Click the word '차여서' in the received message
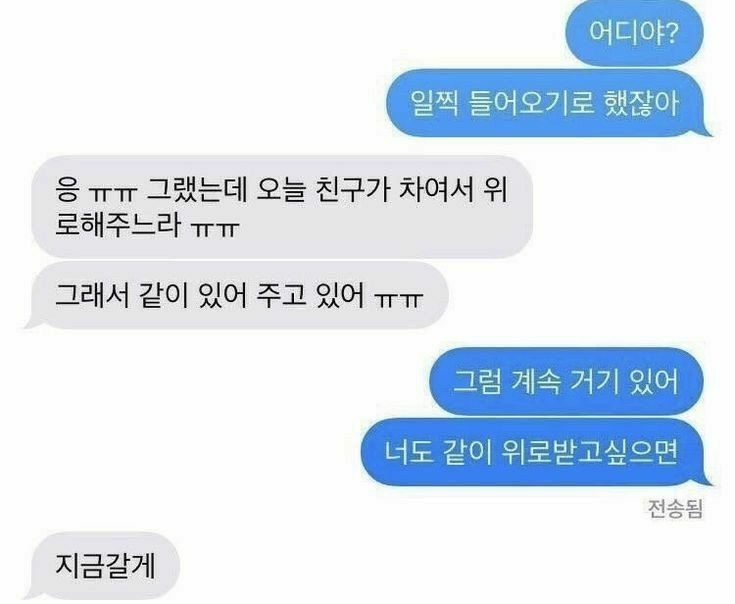This screenshot has height=604, width=735. click(435, 190)
